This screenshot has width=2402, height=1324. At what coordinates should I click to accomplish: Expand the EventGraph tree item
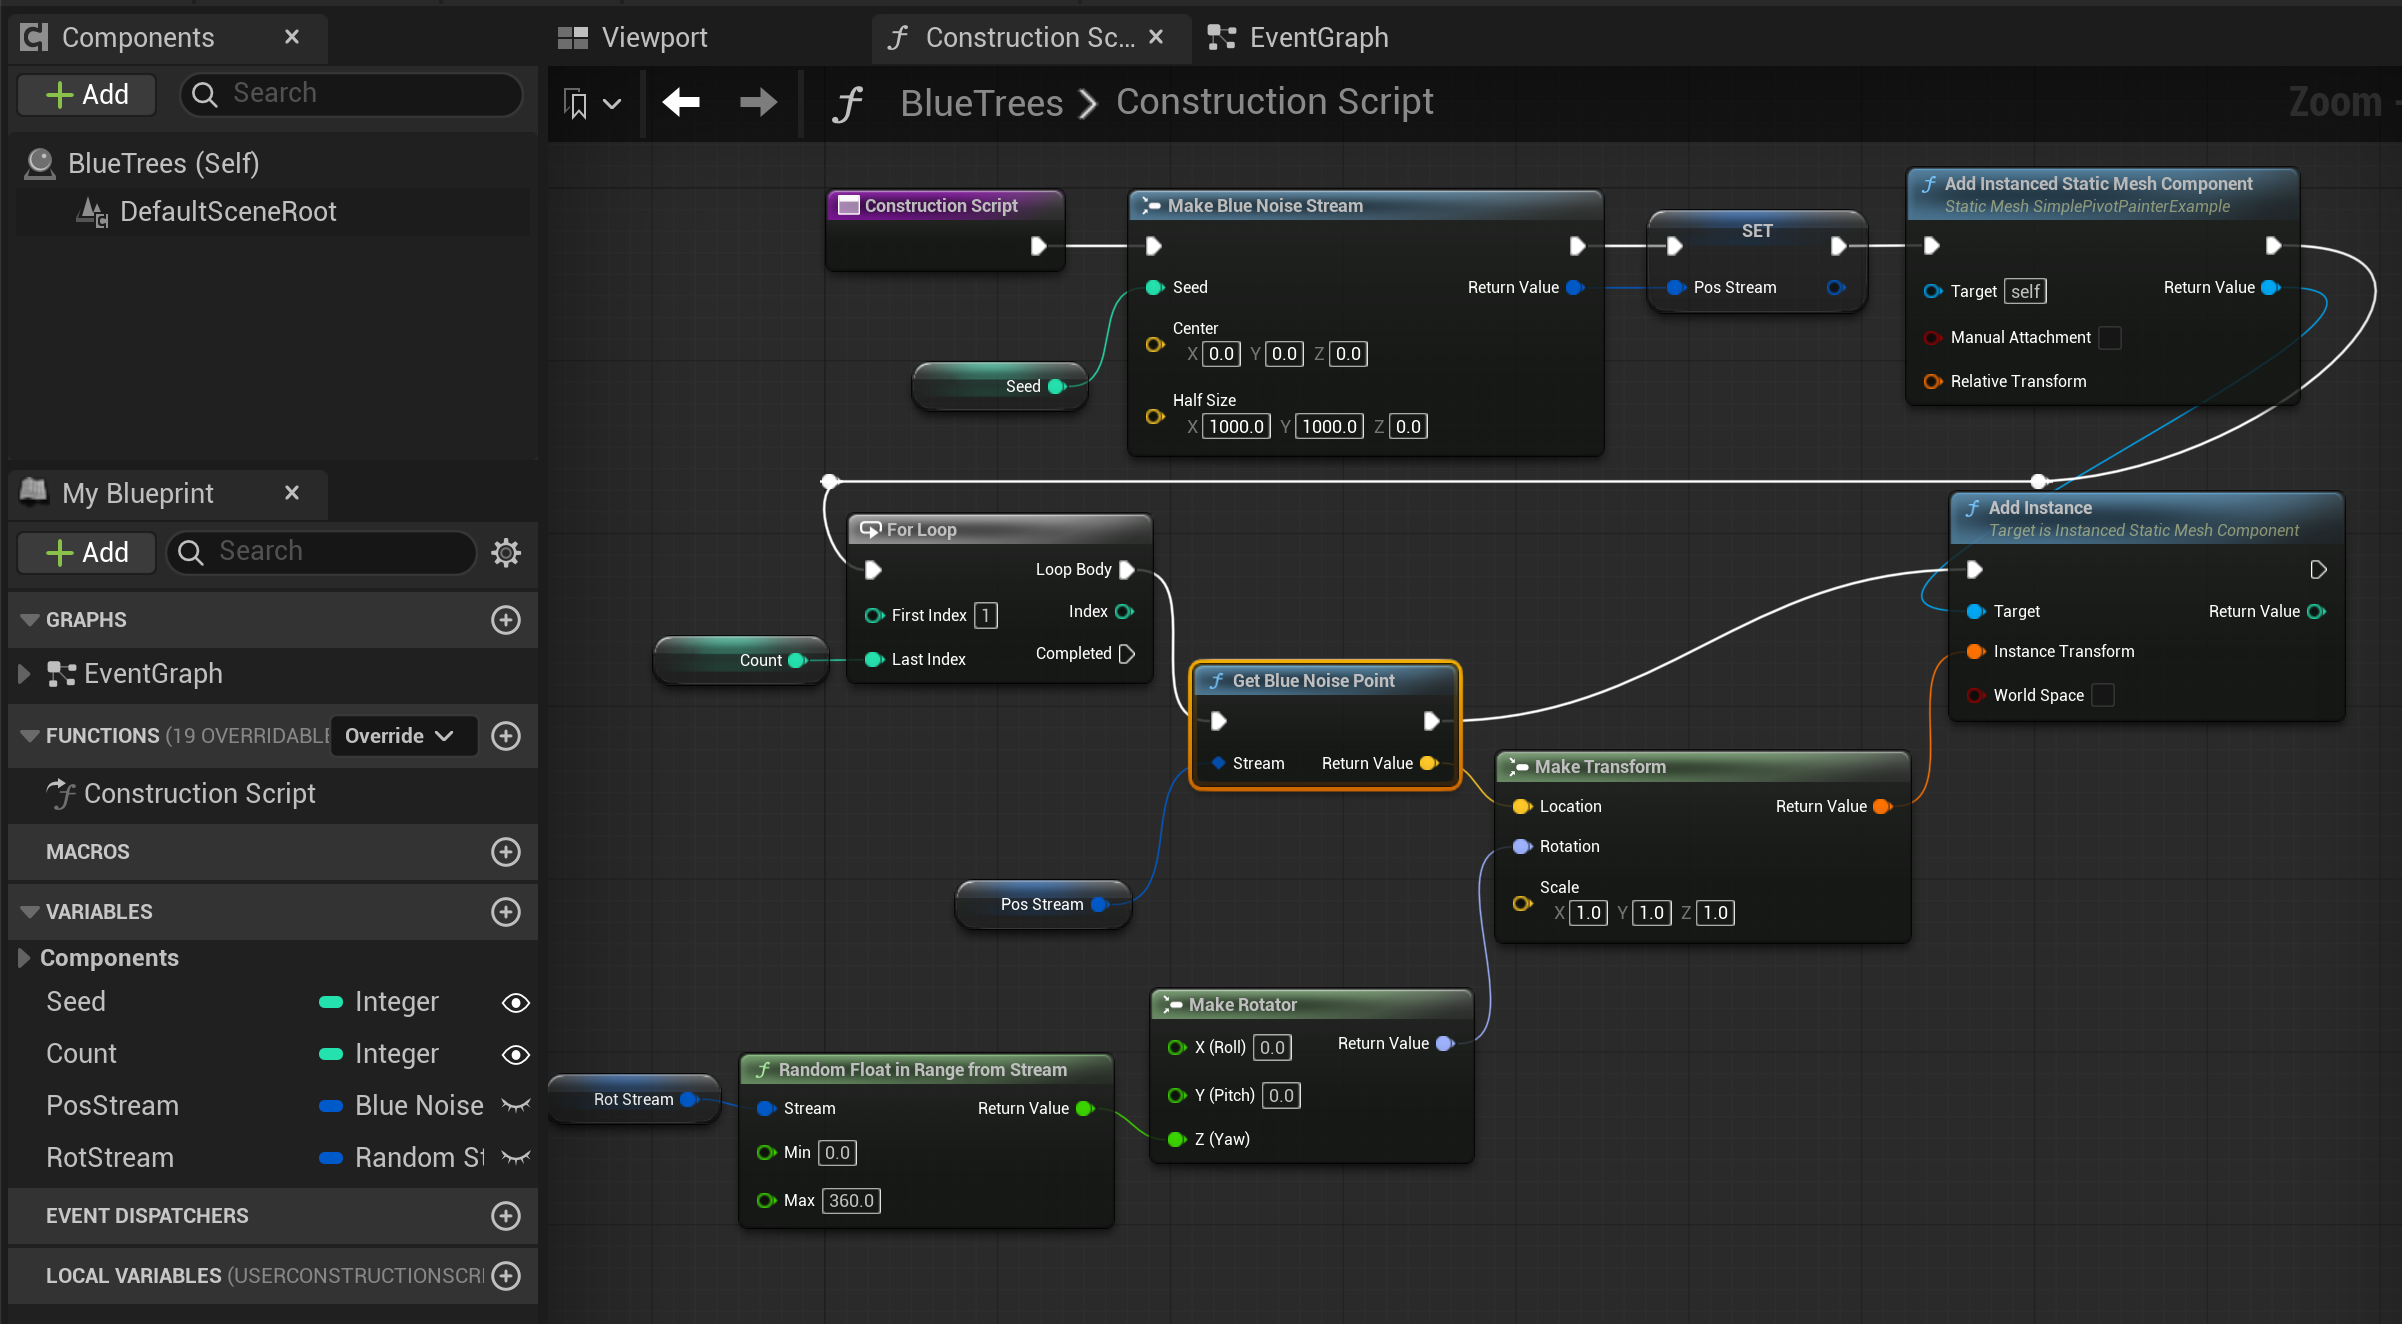point(24,674)
